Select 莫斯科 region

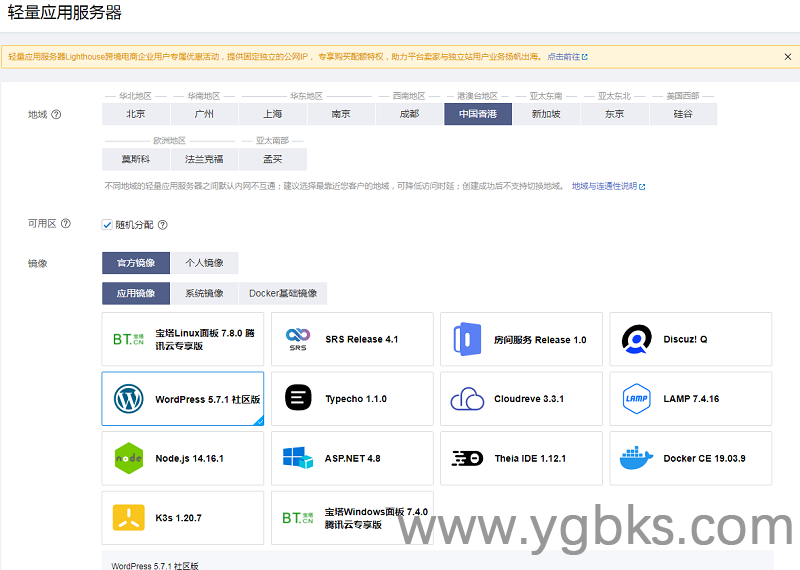[136, 159]
